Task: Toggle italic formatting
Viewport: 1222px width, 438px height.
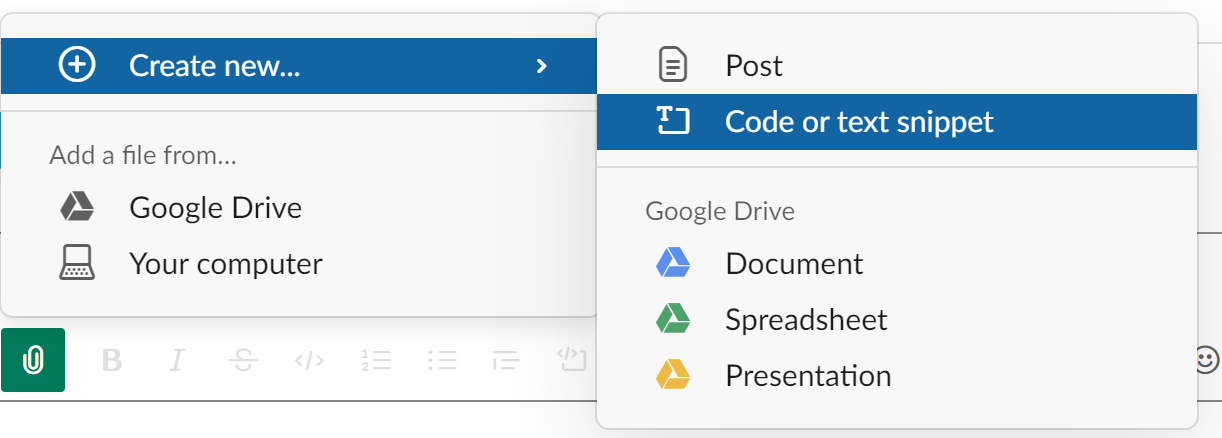Action: (177, 360)
